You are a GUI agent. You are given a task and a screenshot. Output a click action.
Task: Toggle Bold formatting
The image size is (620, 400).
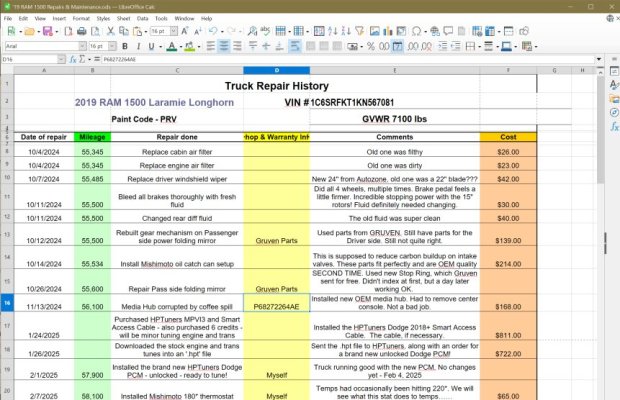tap(125, 46)
